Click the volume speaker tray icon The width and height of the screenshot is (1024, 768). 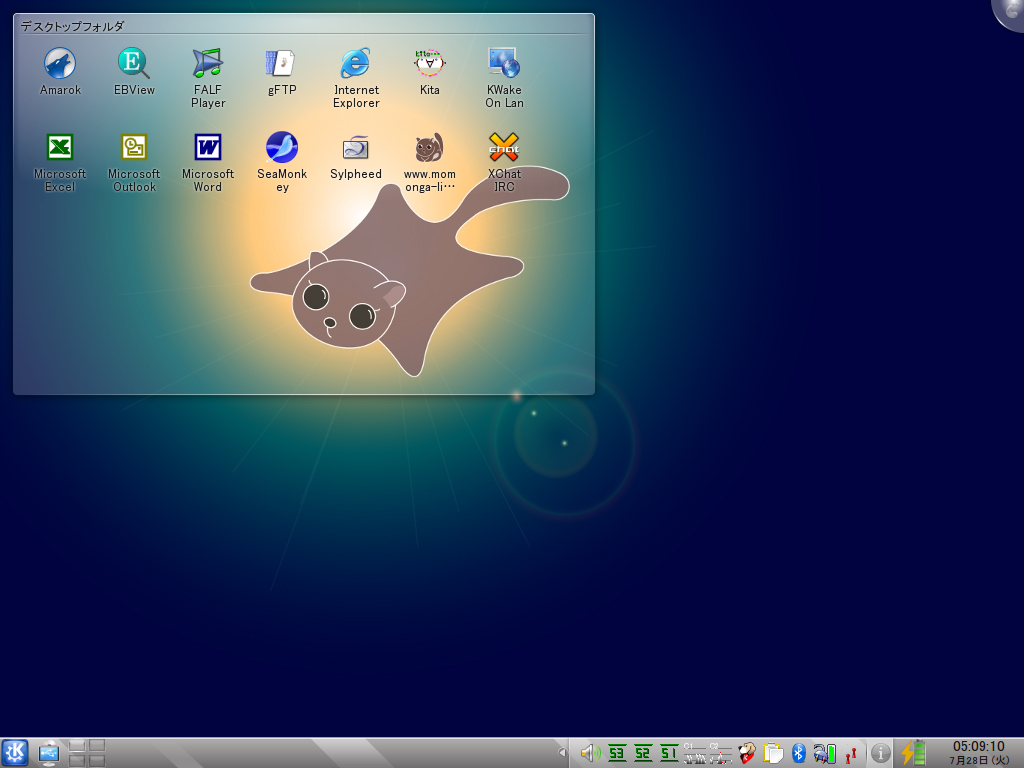[x=590, y=754]
